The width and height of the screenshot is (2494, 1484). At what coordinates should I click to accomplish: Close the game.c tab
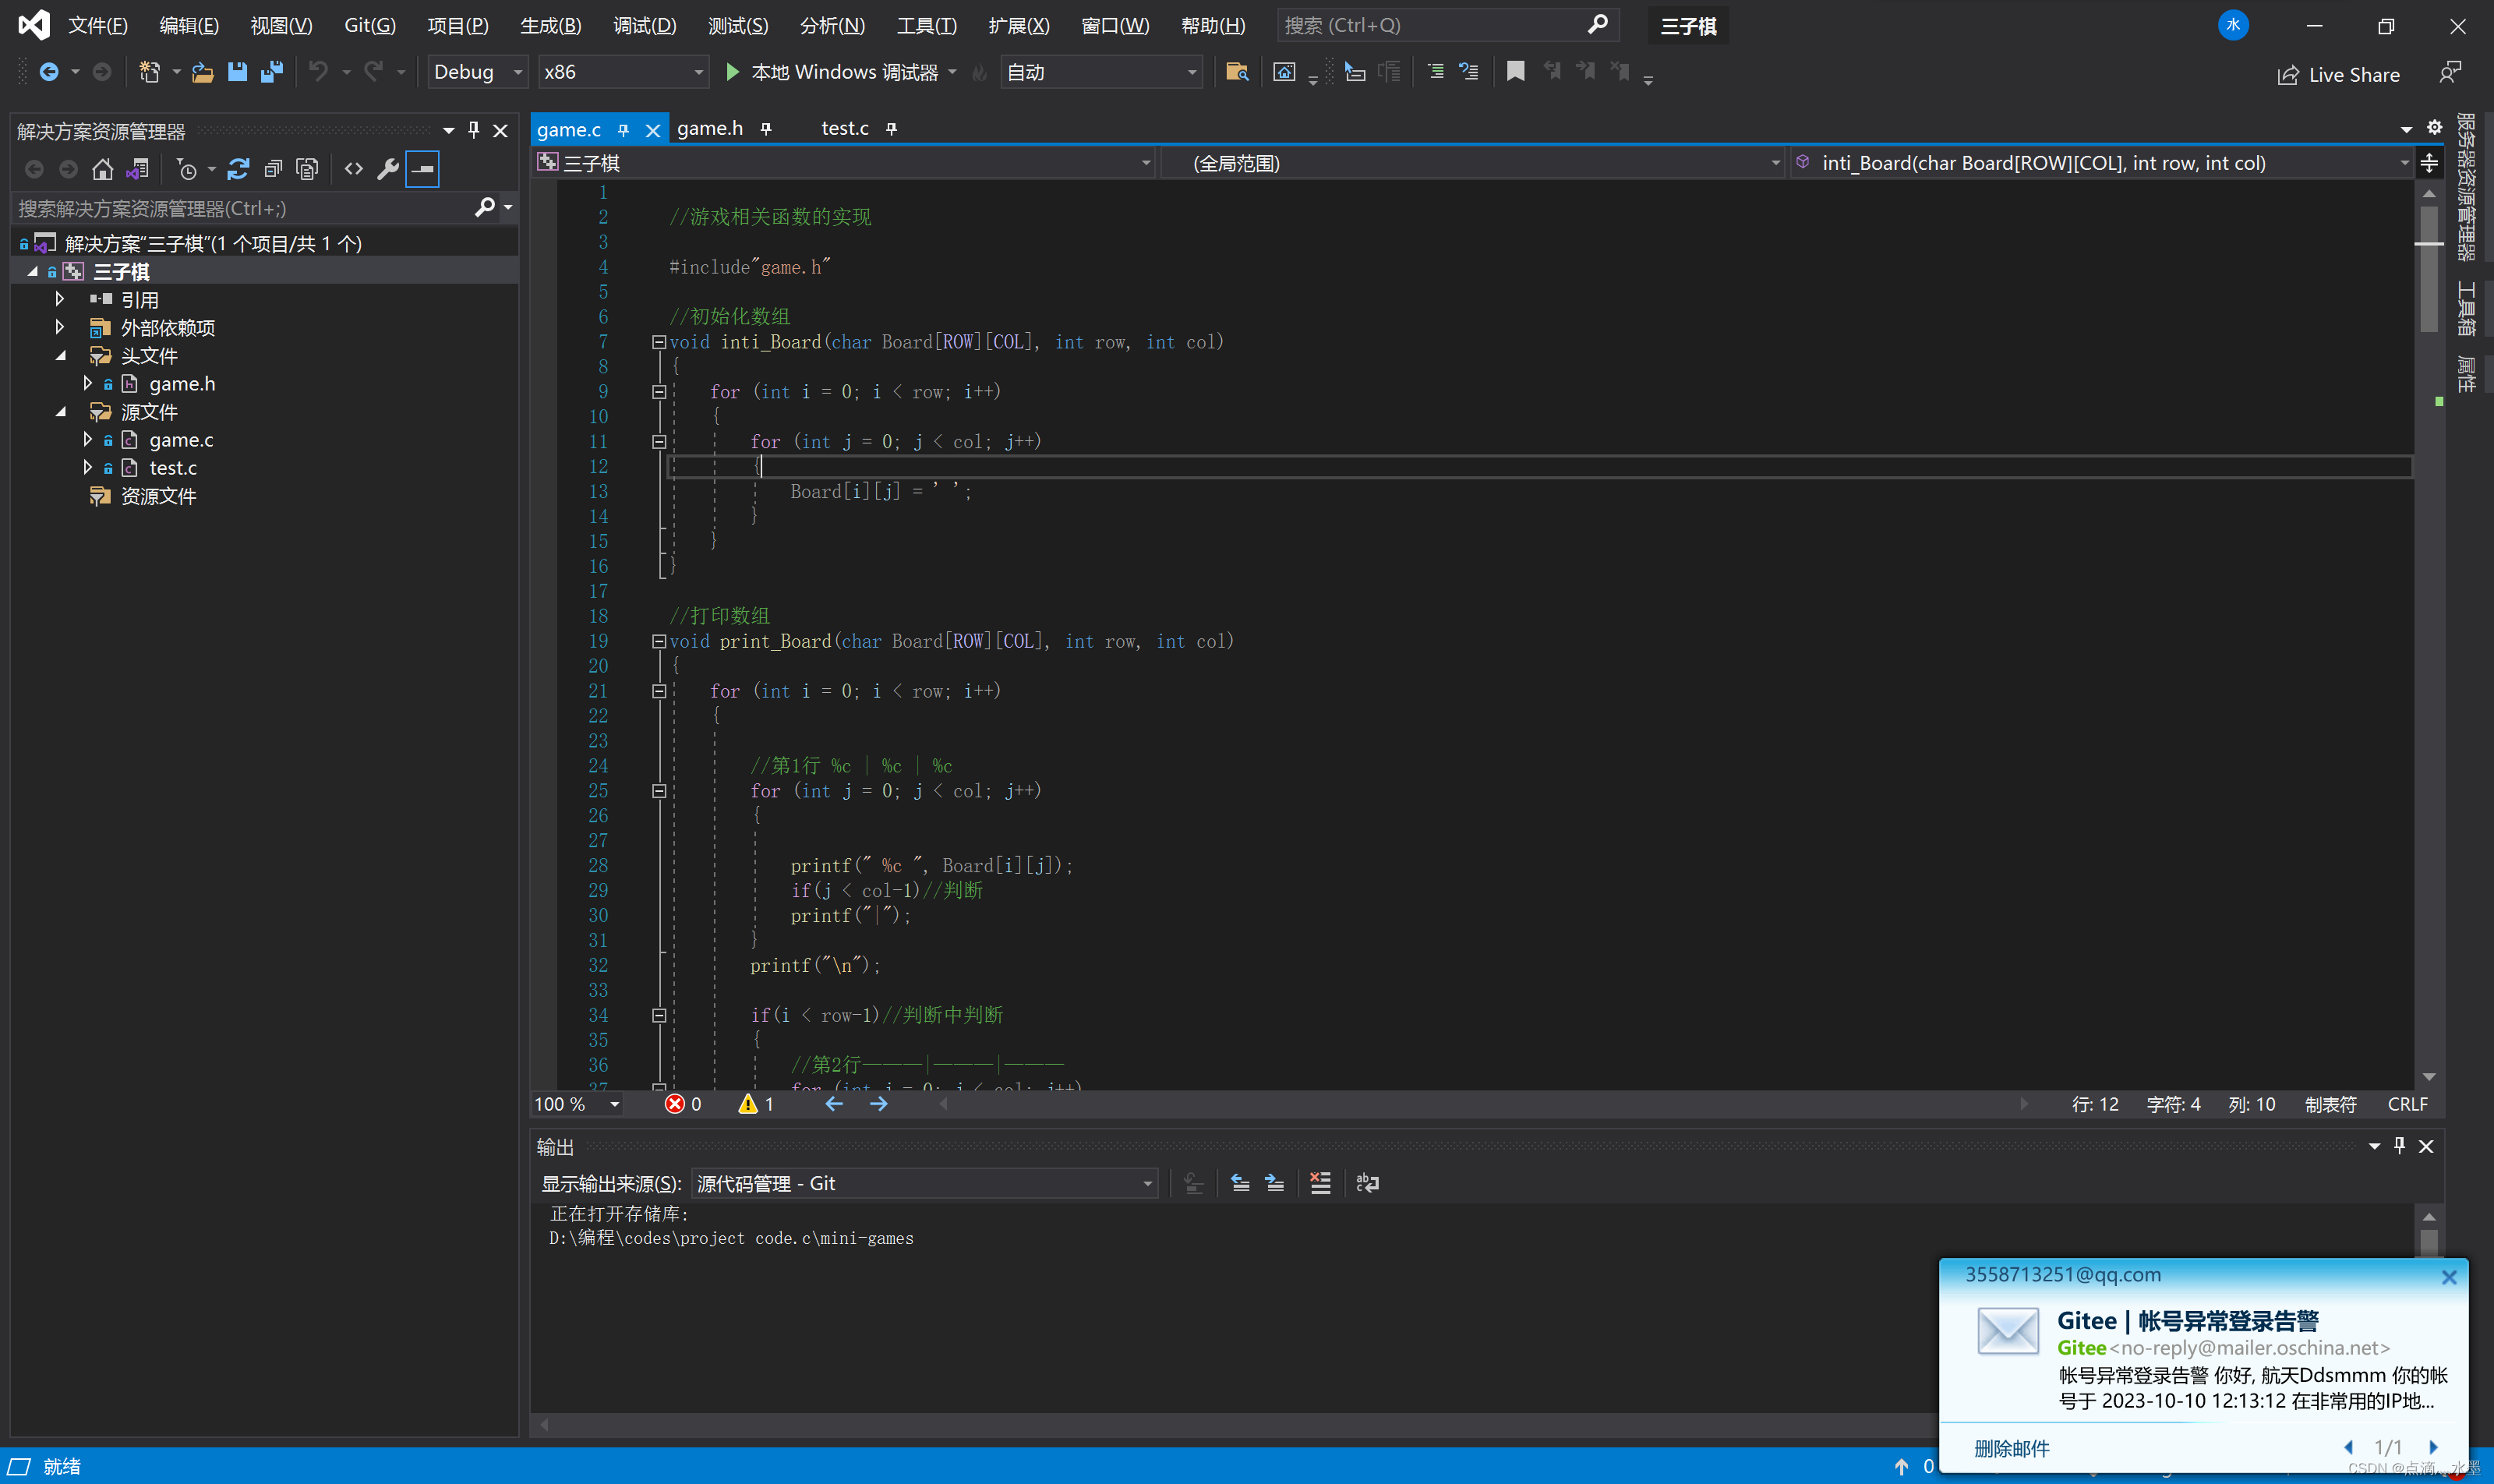coord(652,130)
